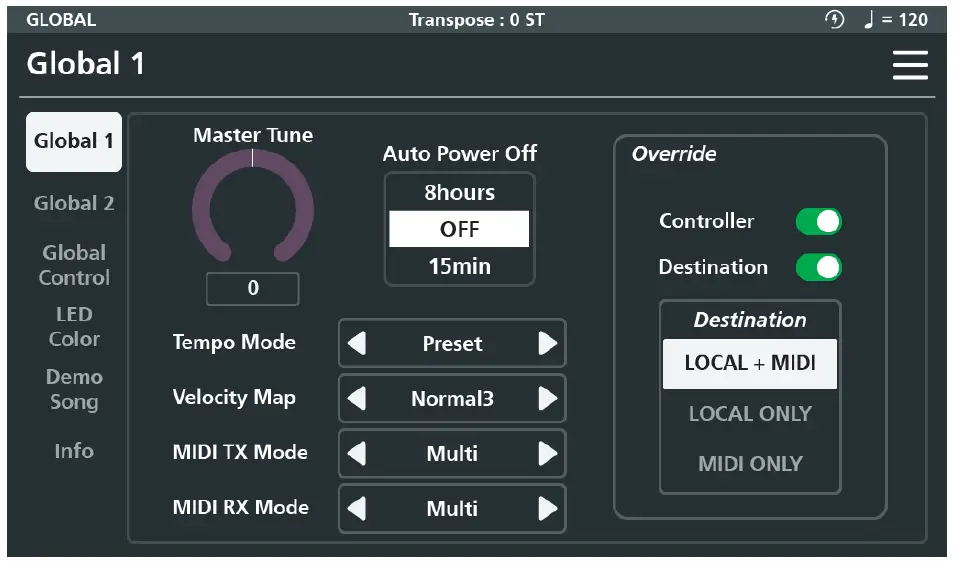Viewport: 956px width, 563px height.
Task: Select MIDI ONLY destination
Action: 750,464
